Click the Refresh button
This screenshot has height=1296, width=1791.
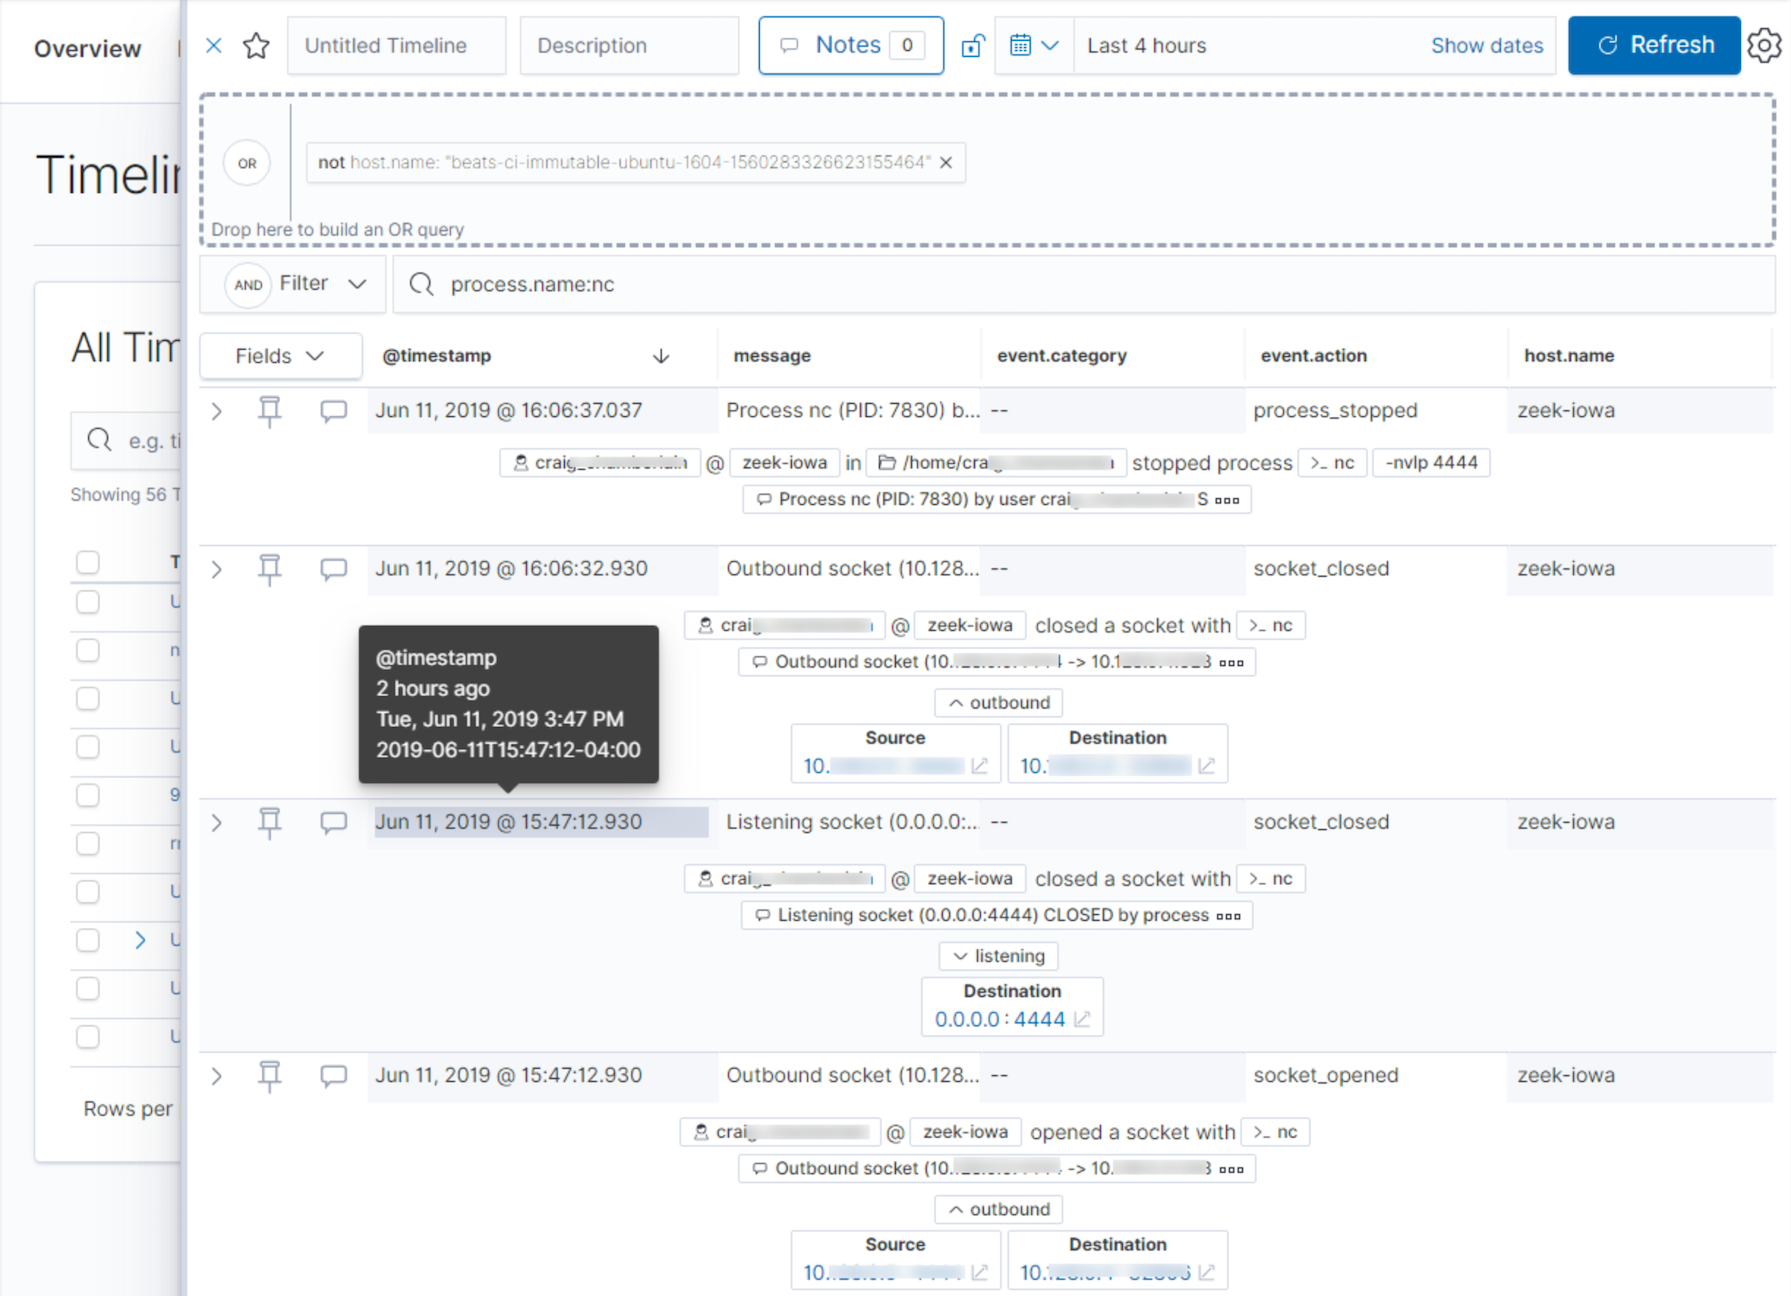(x=1654, y=46)
